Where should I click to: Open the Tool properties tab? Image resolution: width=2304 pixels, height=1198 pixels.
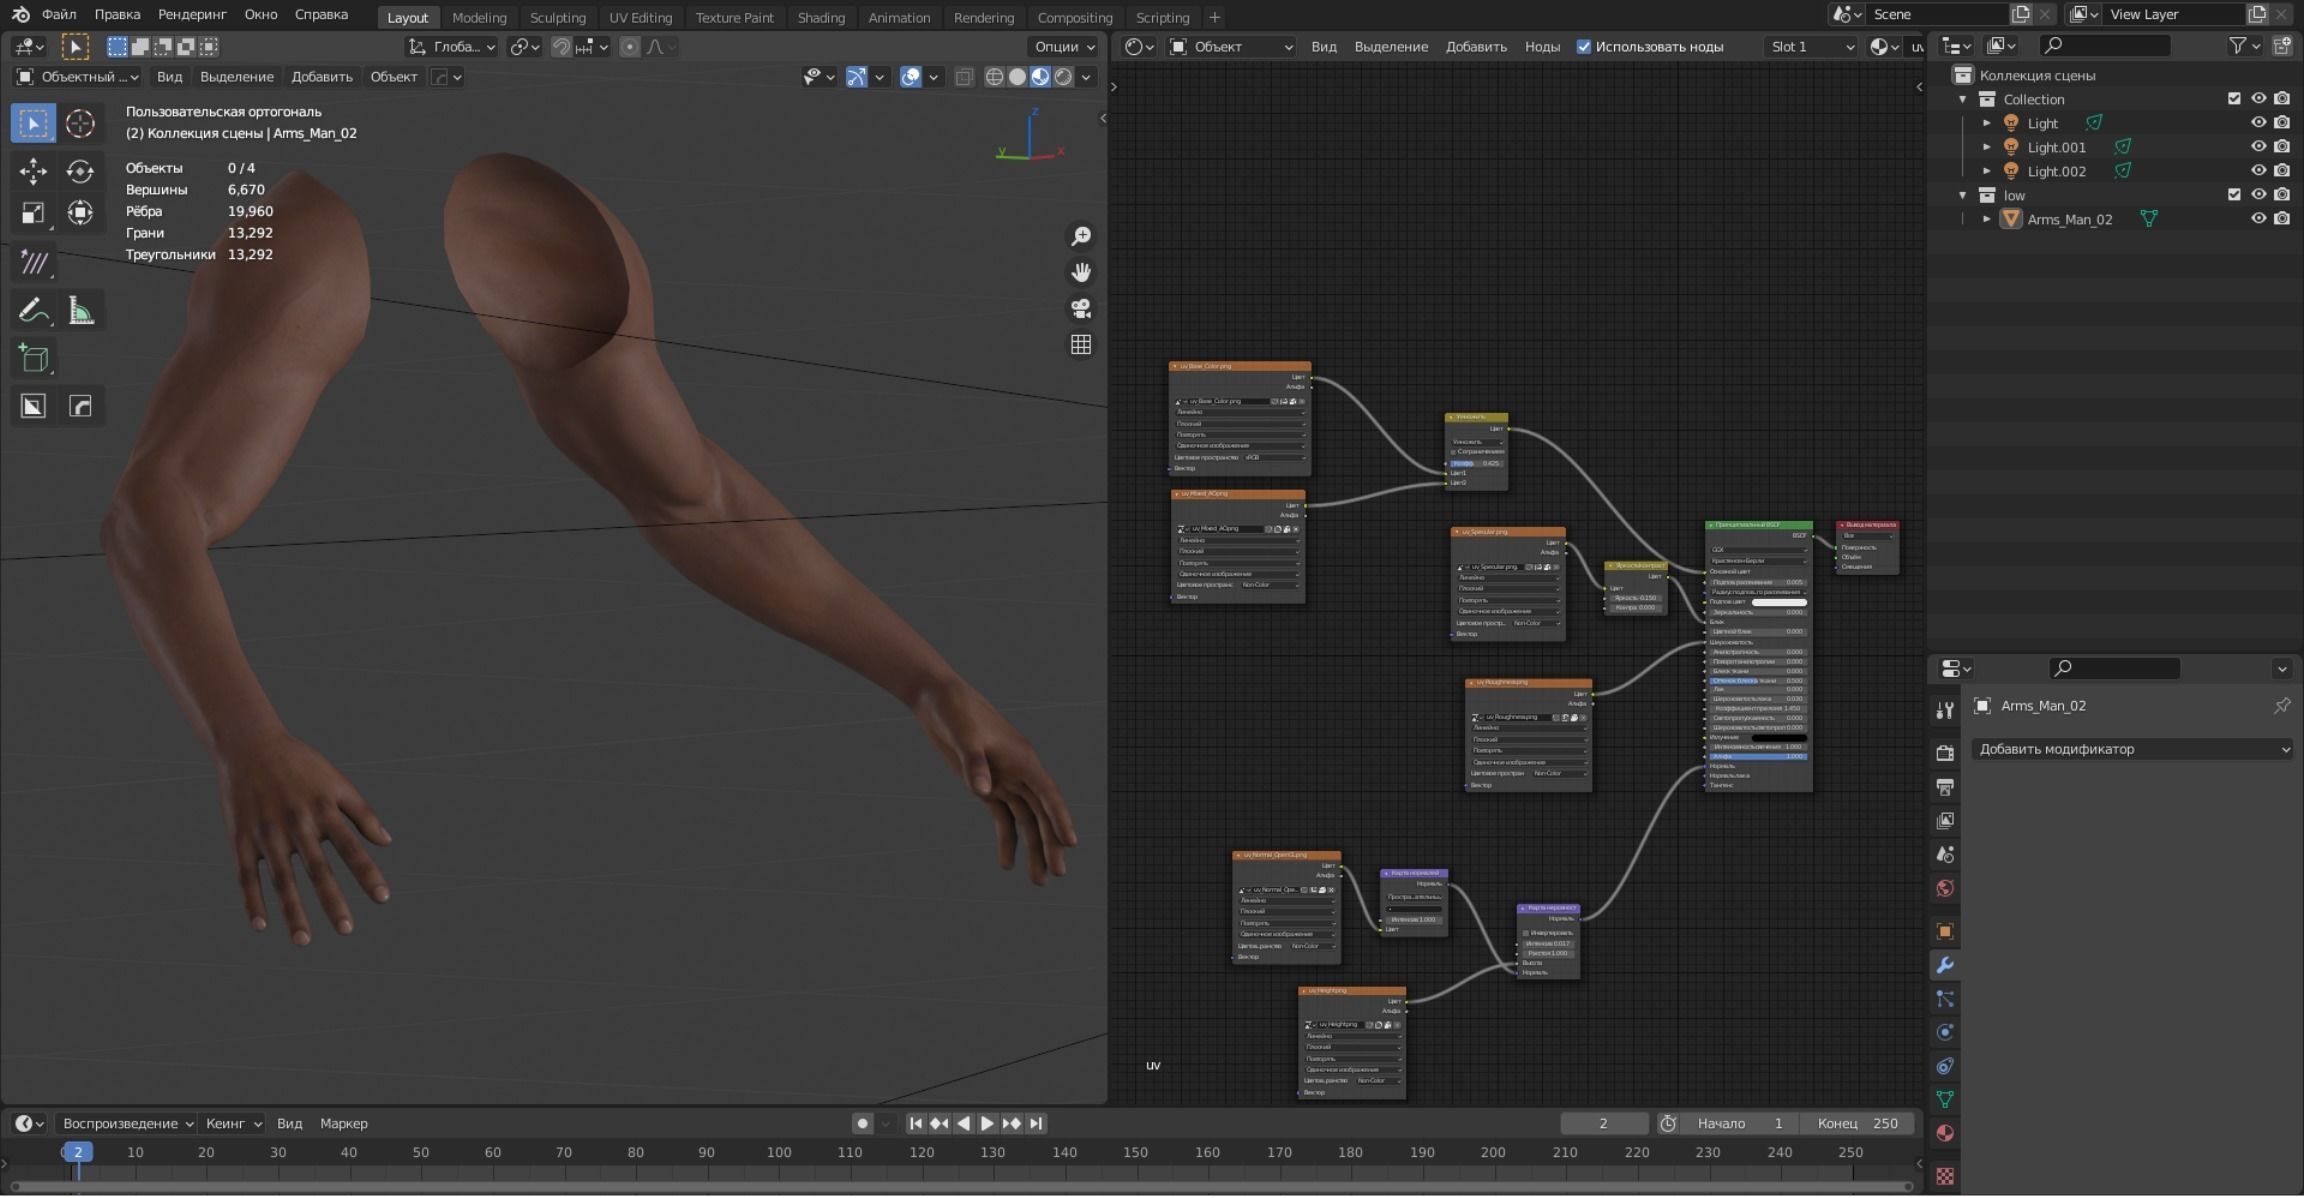click(1945, 710)
